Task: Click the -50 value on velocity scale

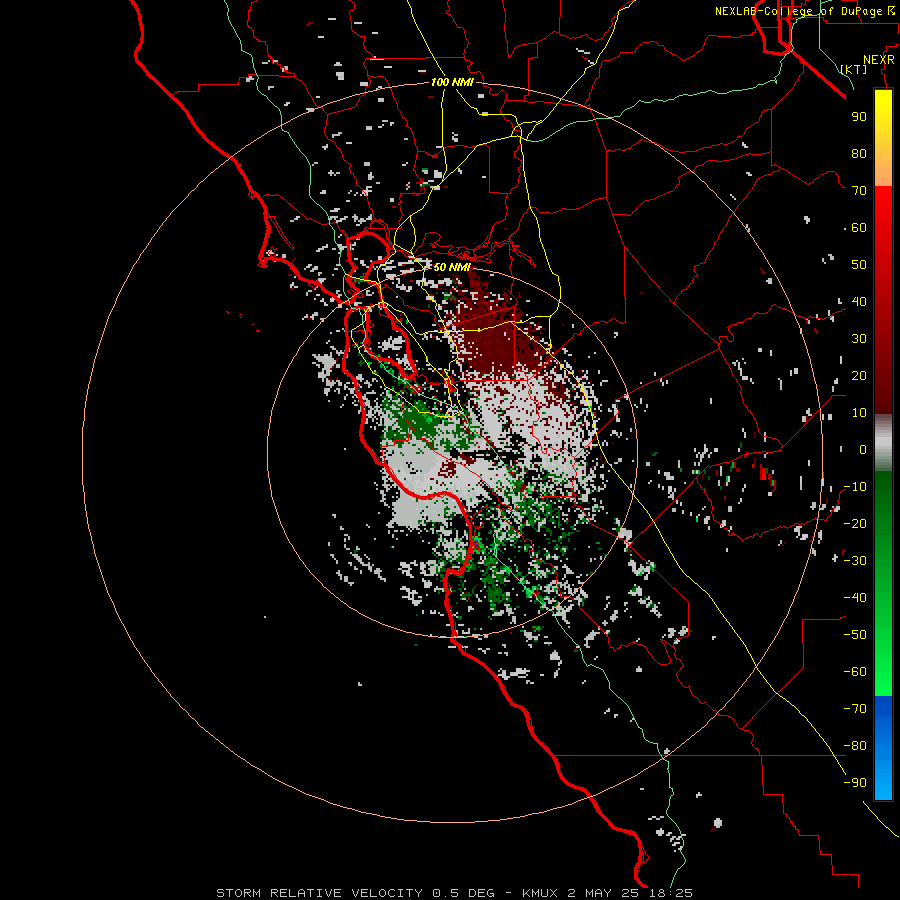Action: click(x=855, y=635)
